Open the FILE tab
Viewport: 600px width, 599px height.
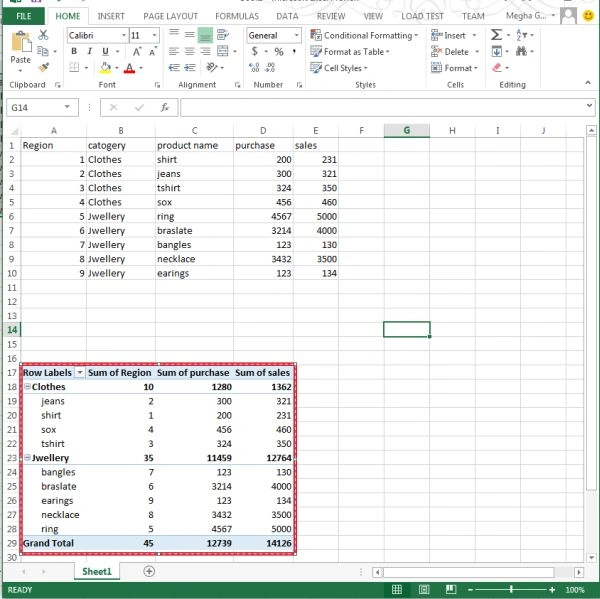tap(23, 16)
